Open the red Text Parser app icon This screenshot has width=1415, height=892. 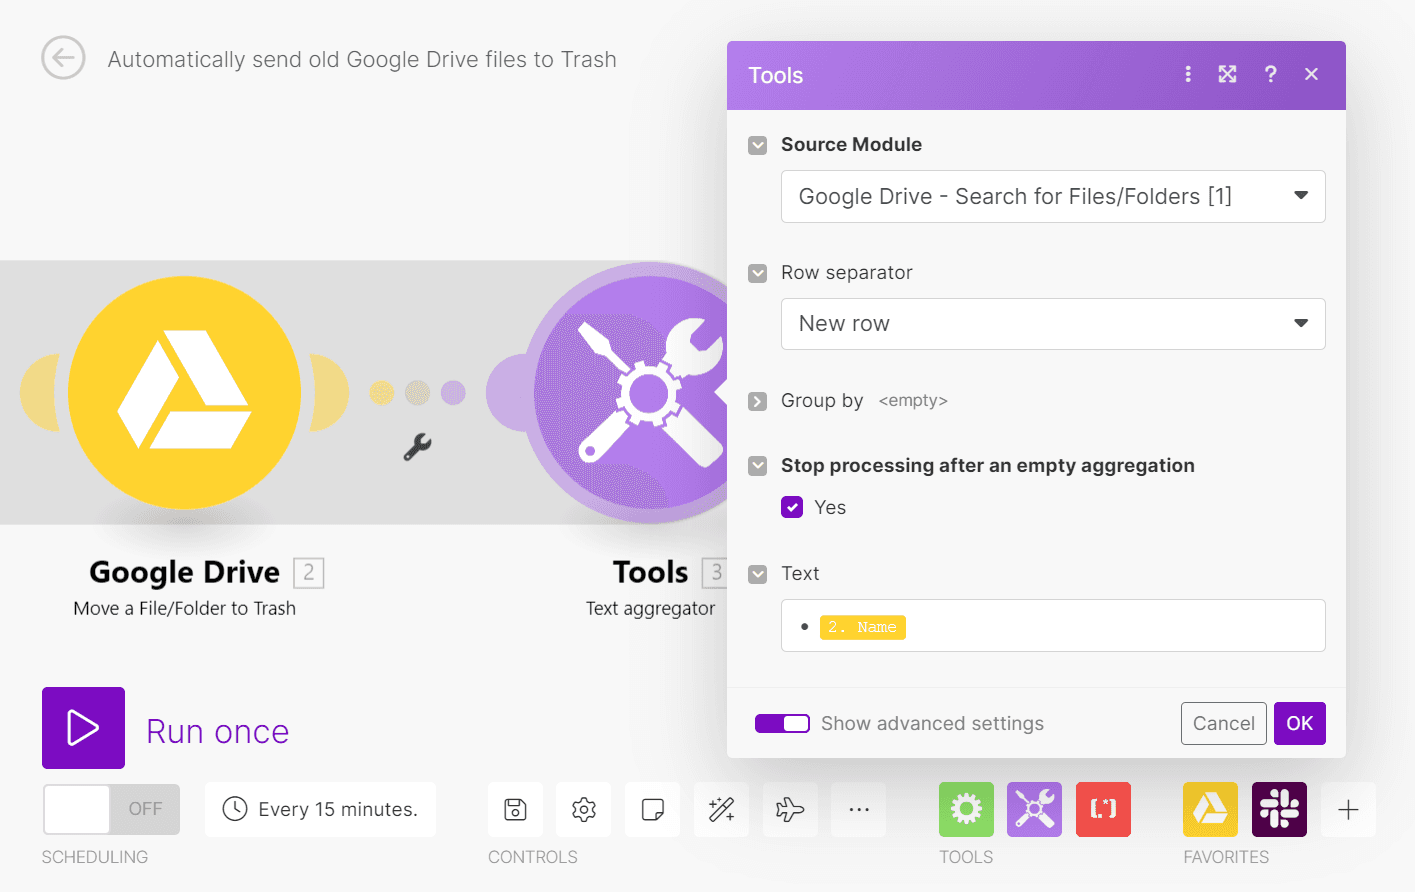1103,809
